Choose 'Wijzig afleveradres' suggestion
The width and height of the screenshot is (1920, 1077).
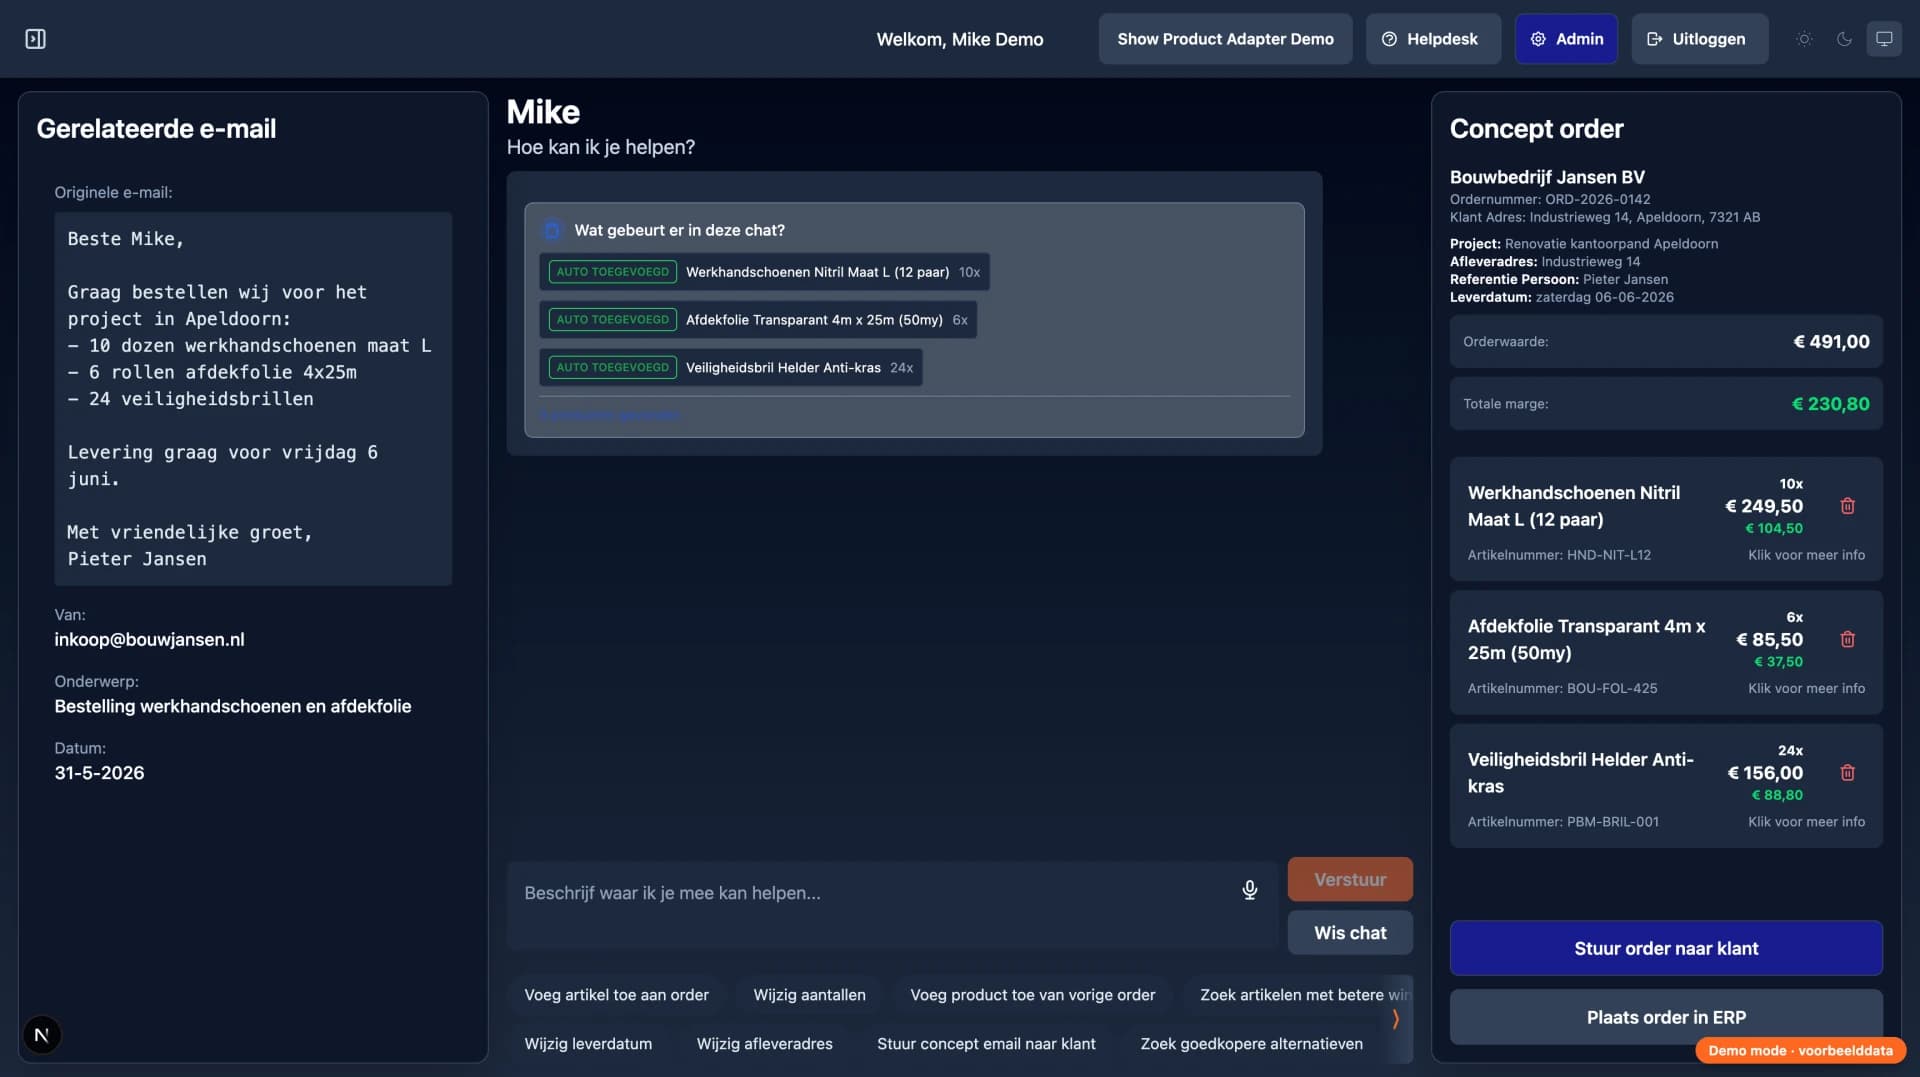[x=764, y=1044]
